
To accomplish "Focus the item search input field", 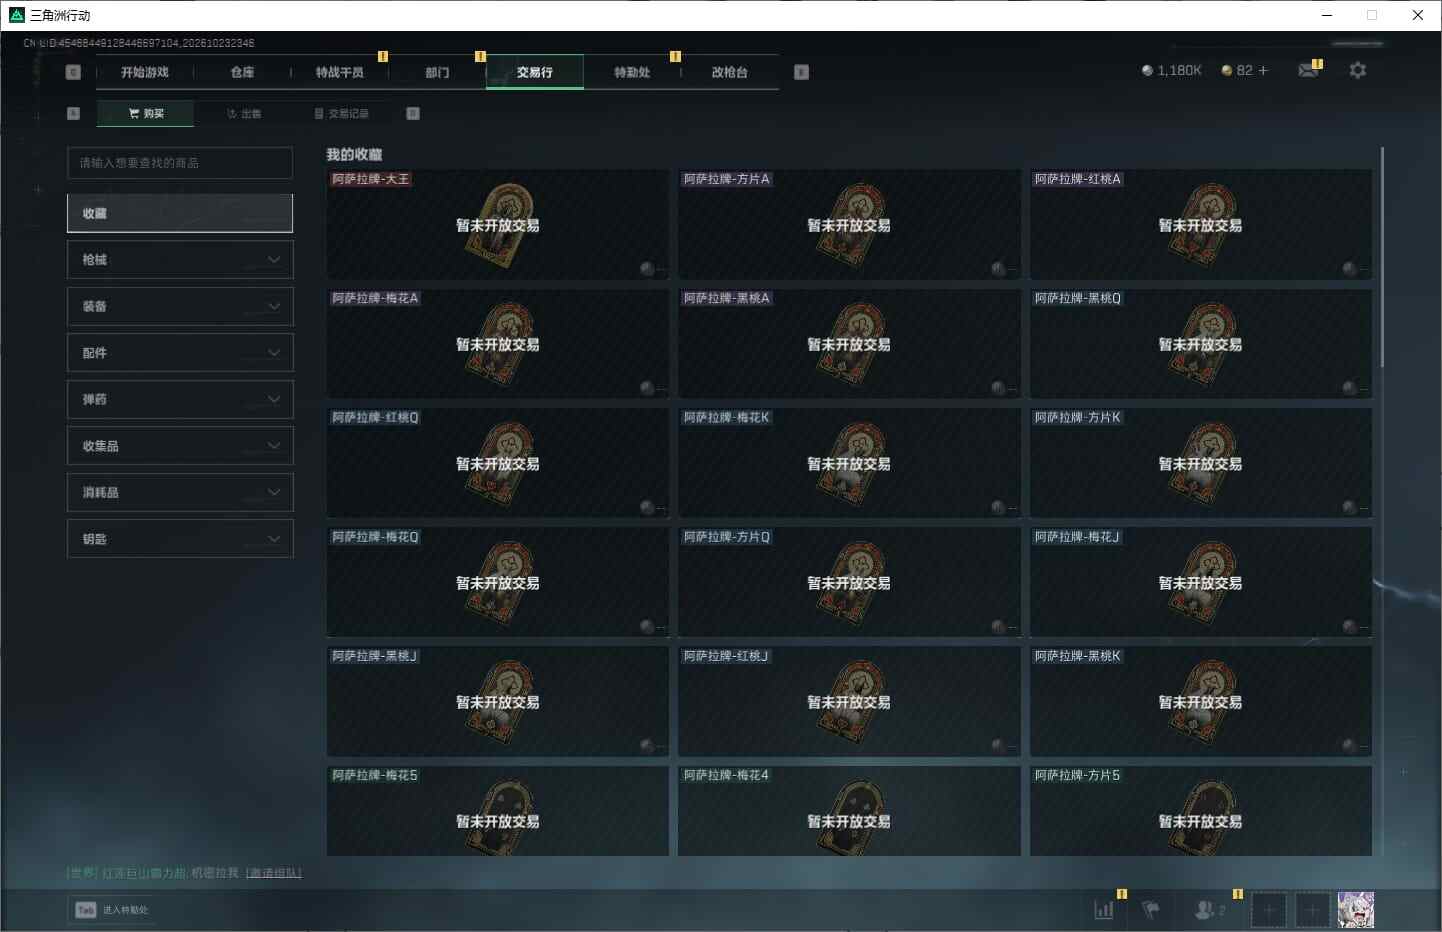I will coord(180,163).
